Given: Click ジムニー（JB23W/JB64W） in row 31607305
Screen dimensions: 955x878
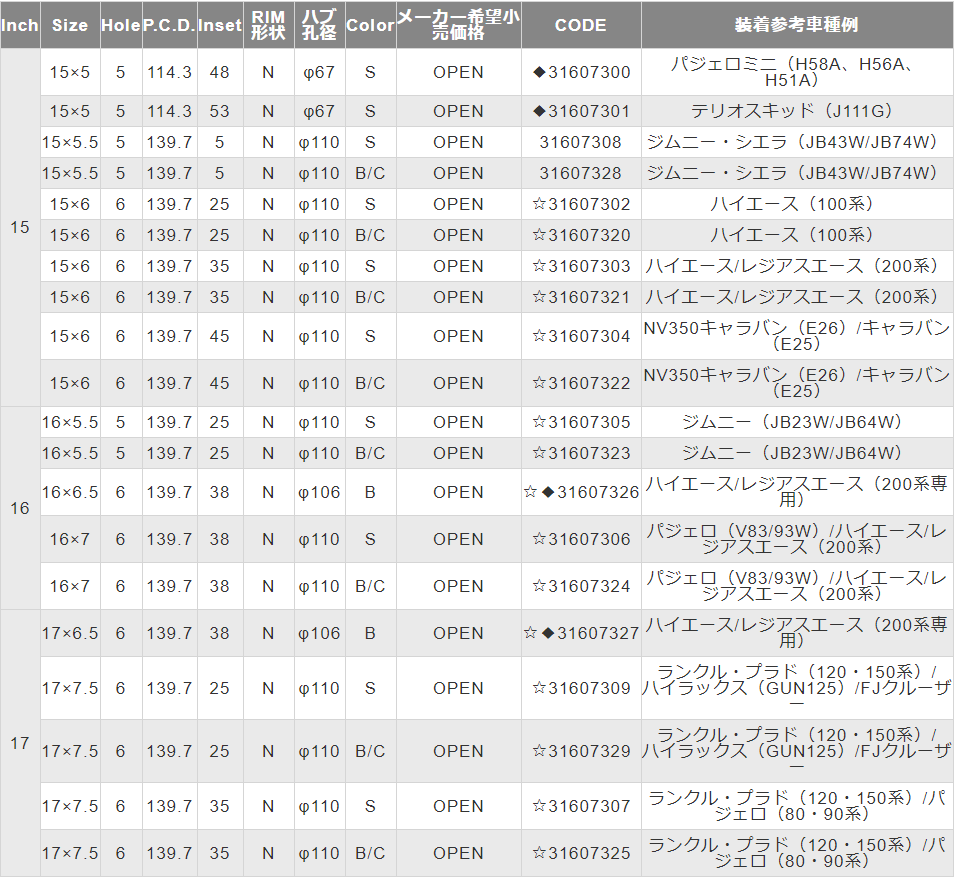Looking at the screenshot, I should tap(797, 423).
